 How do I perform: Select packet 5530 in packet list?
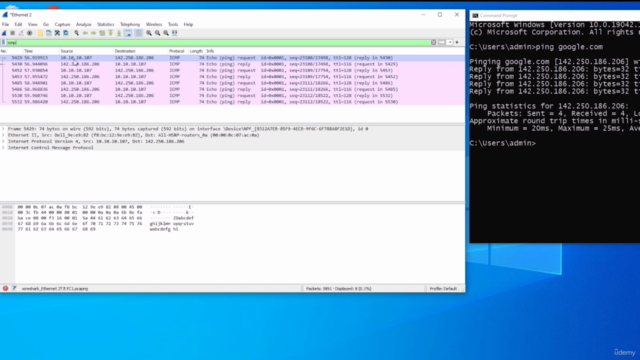(232, 96)
